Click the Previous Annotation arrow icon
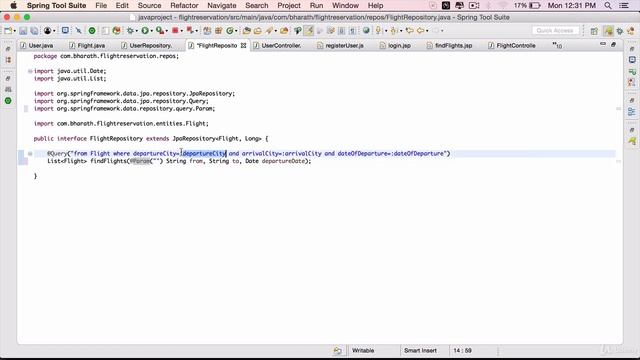The width and height of the screenshot is (640, 360). coord(393,31)
